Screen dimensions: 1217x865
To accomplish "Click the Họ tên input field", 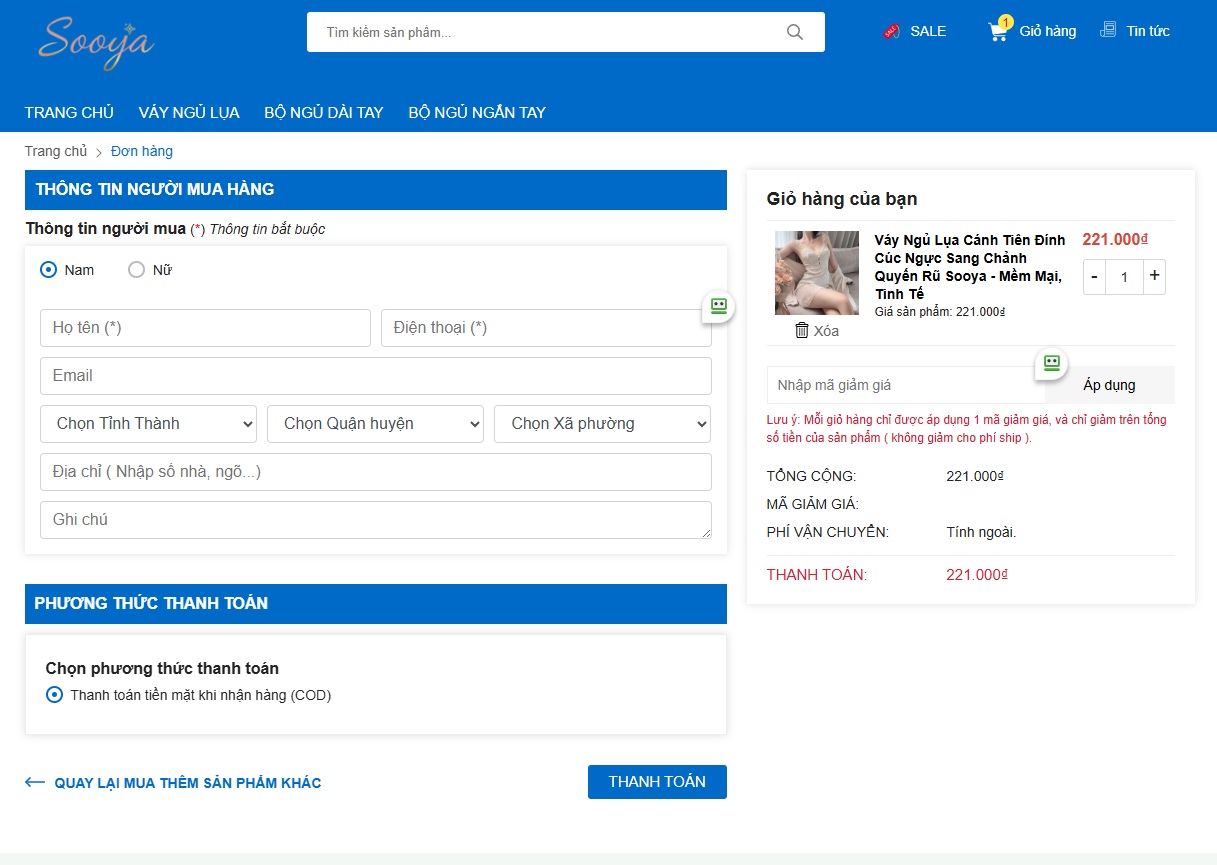I will tap(205, 328).
